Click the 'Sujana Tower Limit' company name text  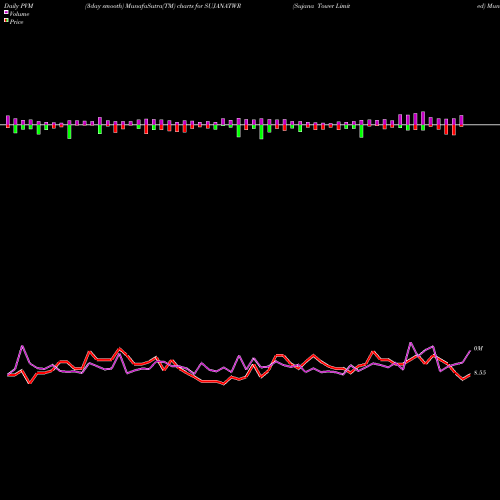pos(321,6)
